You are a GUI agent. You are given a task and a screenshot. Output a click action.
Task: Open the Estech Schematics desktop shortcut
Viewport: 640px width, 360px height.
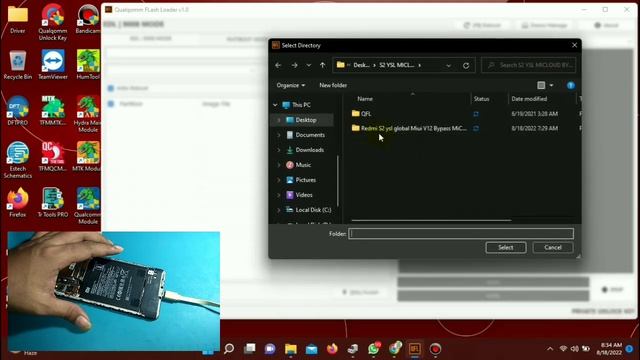click(18, 160)
